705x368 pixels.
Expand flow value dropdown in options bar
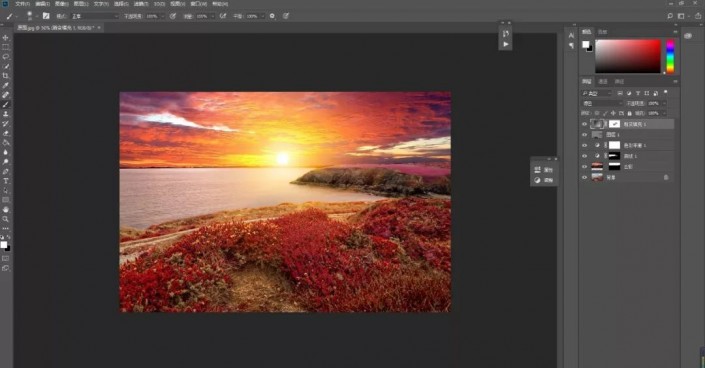click(212, 16)
